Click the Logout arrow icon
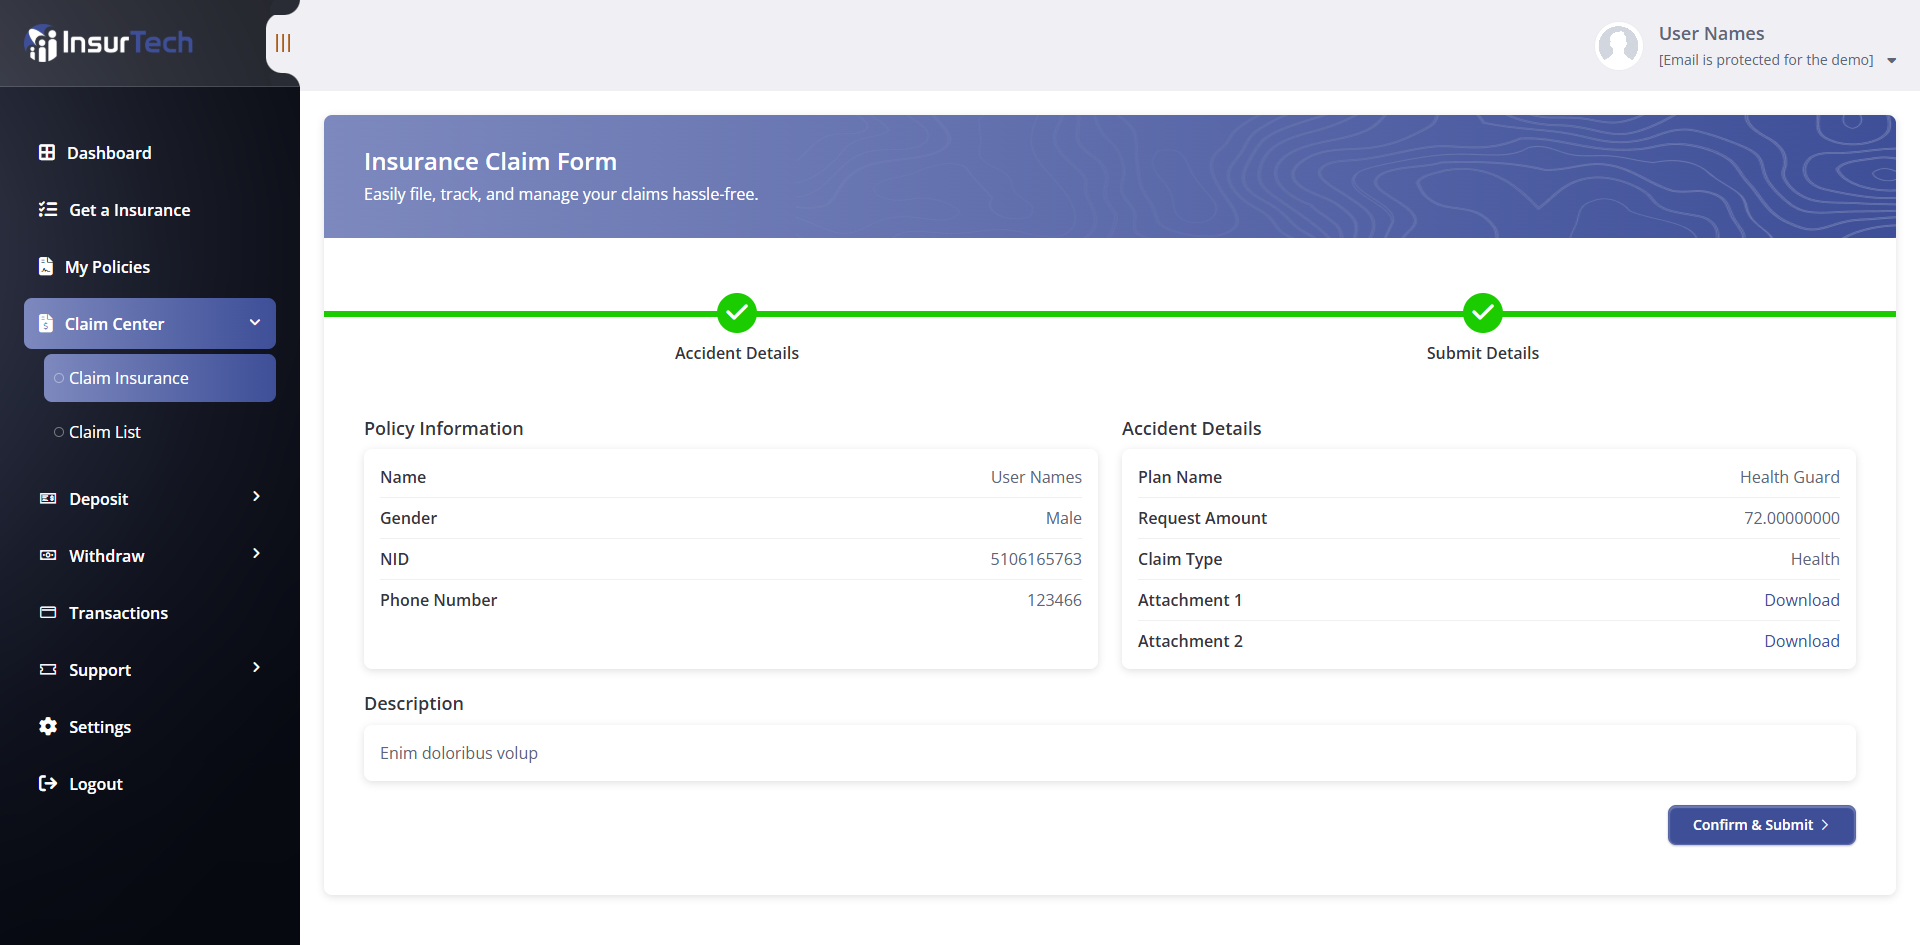 point(48,783)
